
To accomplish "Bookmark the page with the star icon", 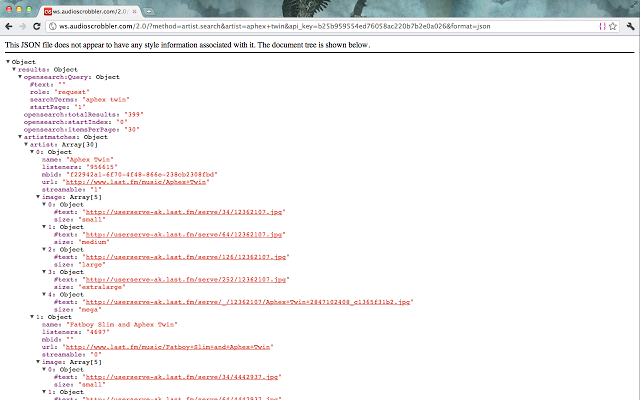I will tap(613, 27).
